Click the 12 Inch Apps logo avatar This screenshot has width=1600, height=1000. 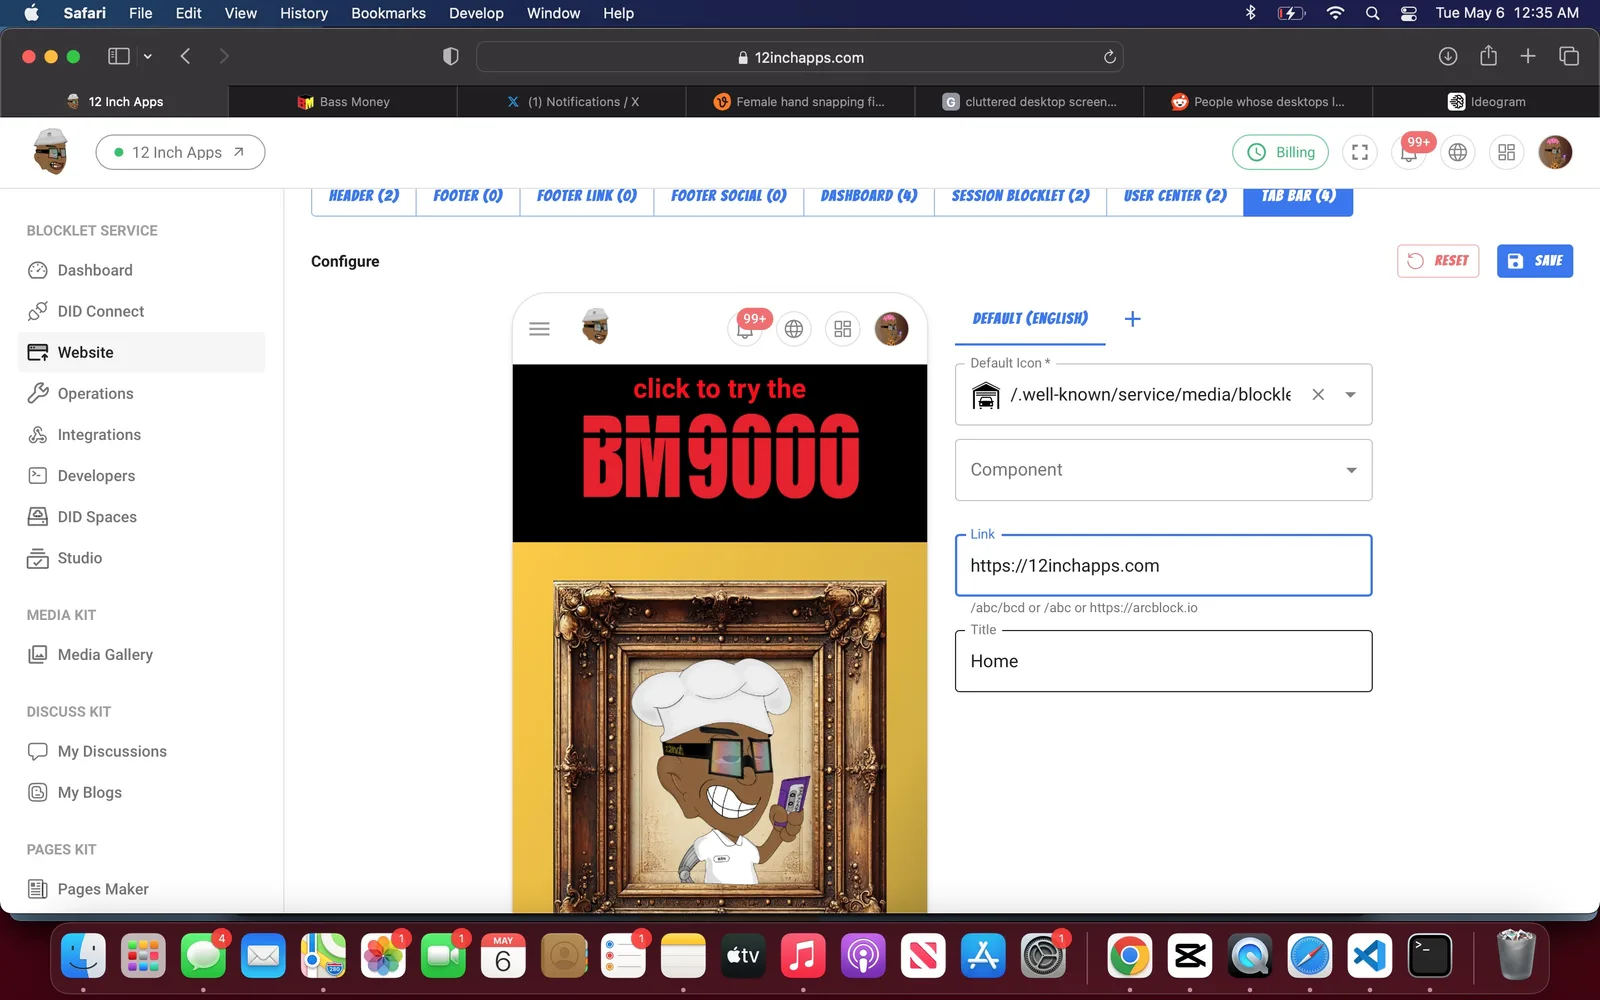point(50,152)
